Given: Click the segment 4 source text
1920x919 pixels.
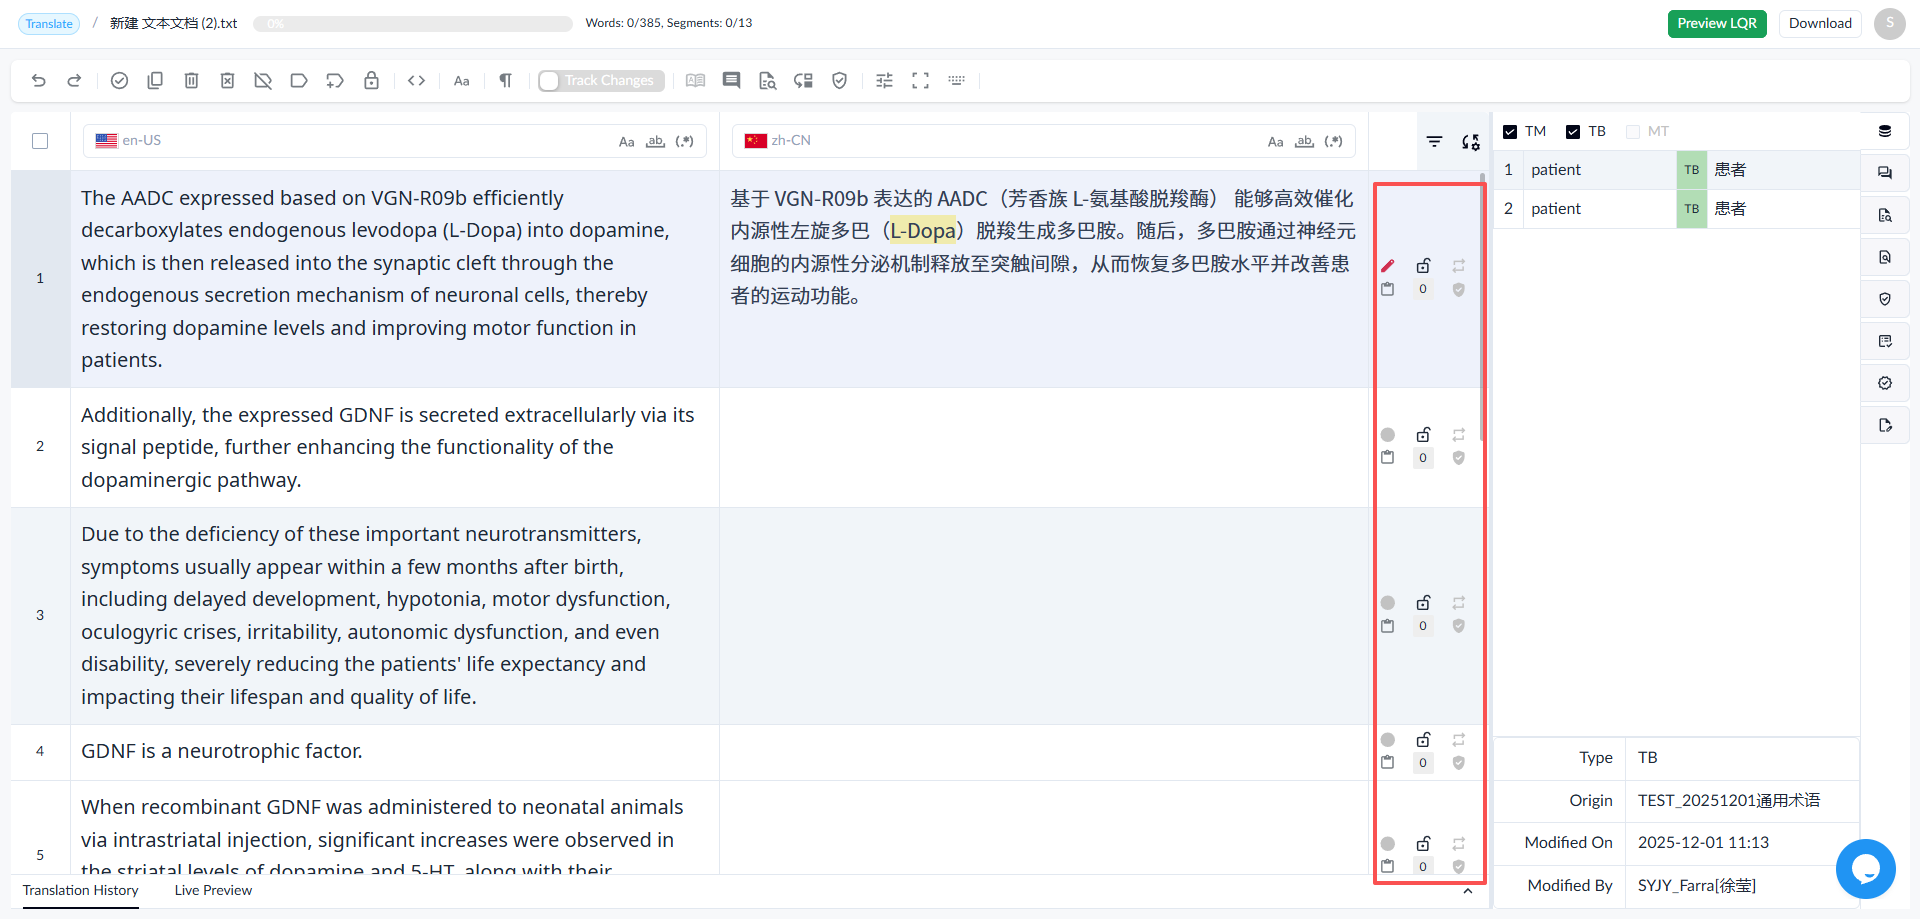Looking at the screenshot, I should tap(222, 752).
